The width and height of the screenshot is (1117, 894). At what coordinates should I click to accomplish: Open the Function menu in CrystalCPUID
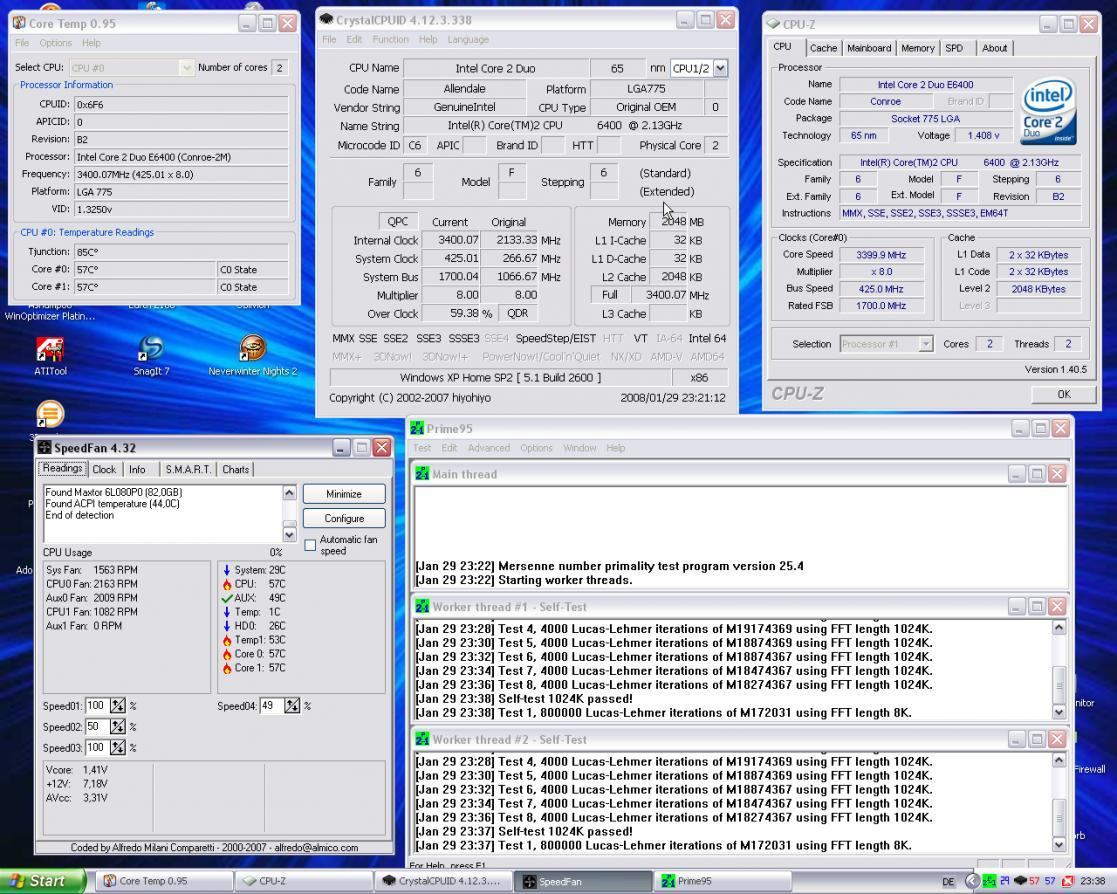click(x=390, y=40)
